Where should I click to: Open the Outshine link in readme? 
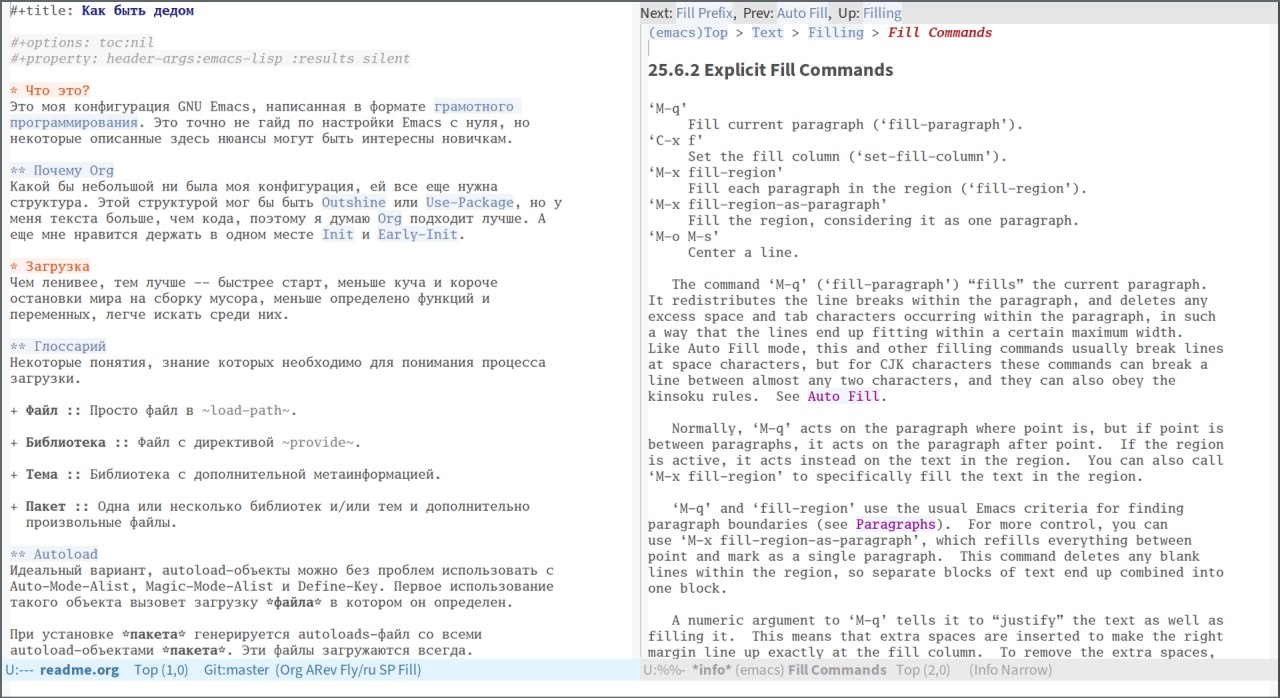pyautogui.click(x=353, y=203)
